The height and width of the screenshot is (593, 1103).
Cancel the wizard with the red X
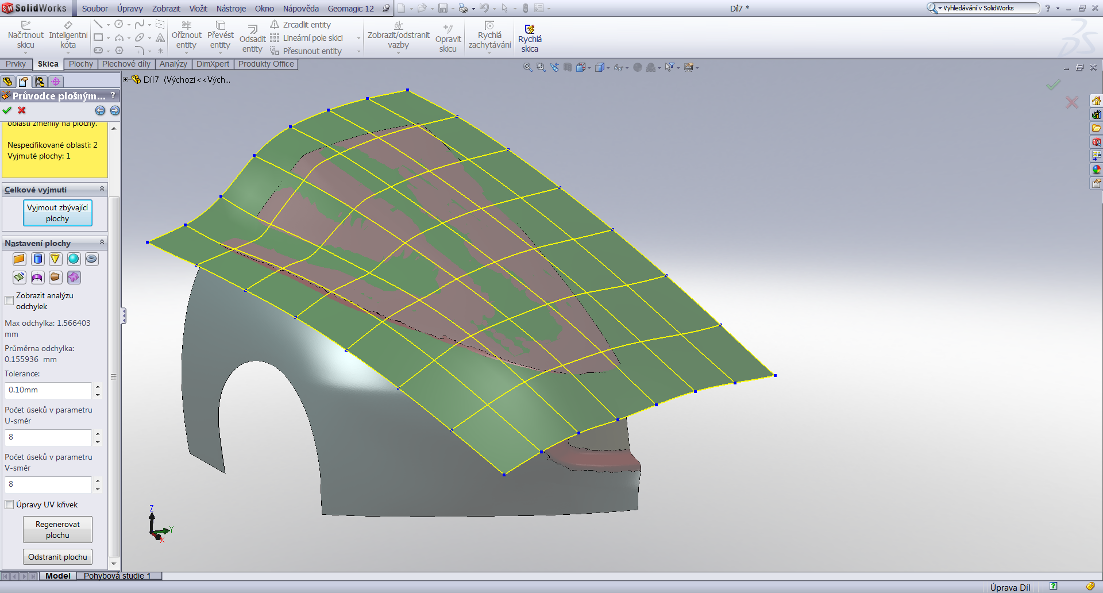(x=22, y=110)
